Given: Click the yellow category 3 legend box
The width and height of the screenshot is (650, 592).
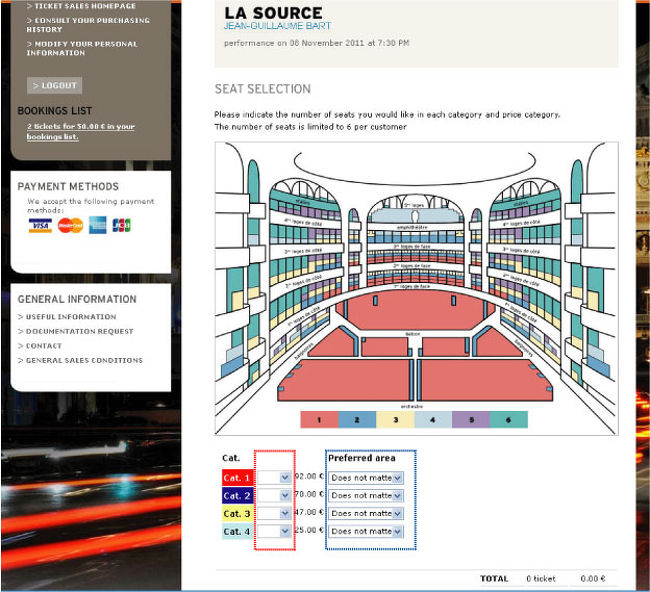Looking at the screenshot, I should pos(395,420).
